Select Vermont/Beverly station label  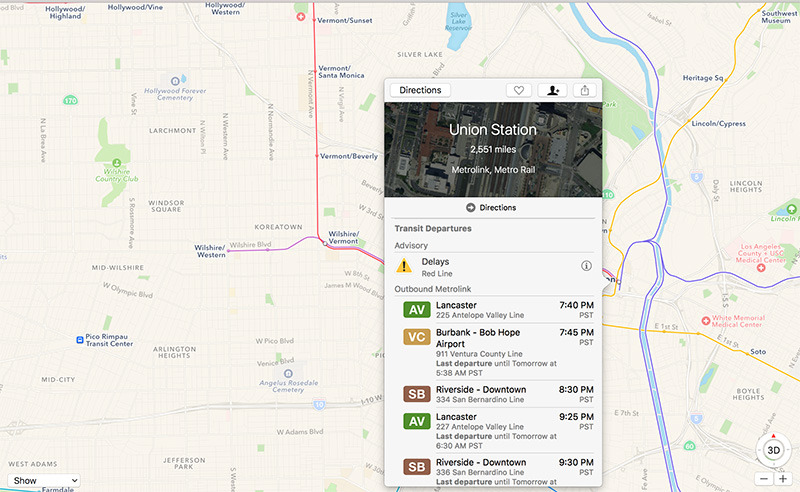point(349,156)
